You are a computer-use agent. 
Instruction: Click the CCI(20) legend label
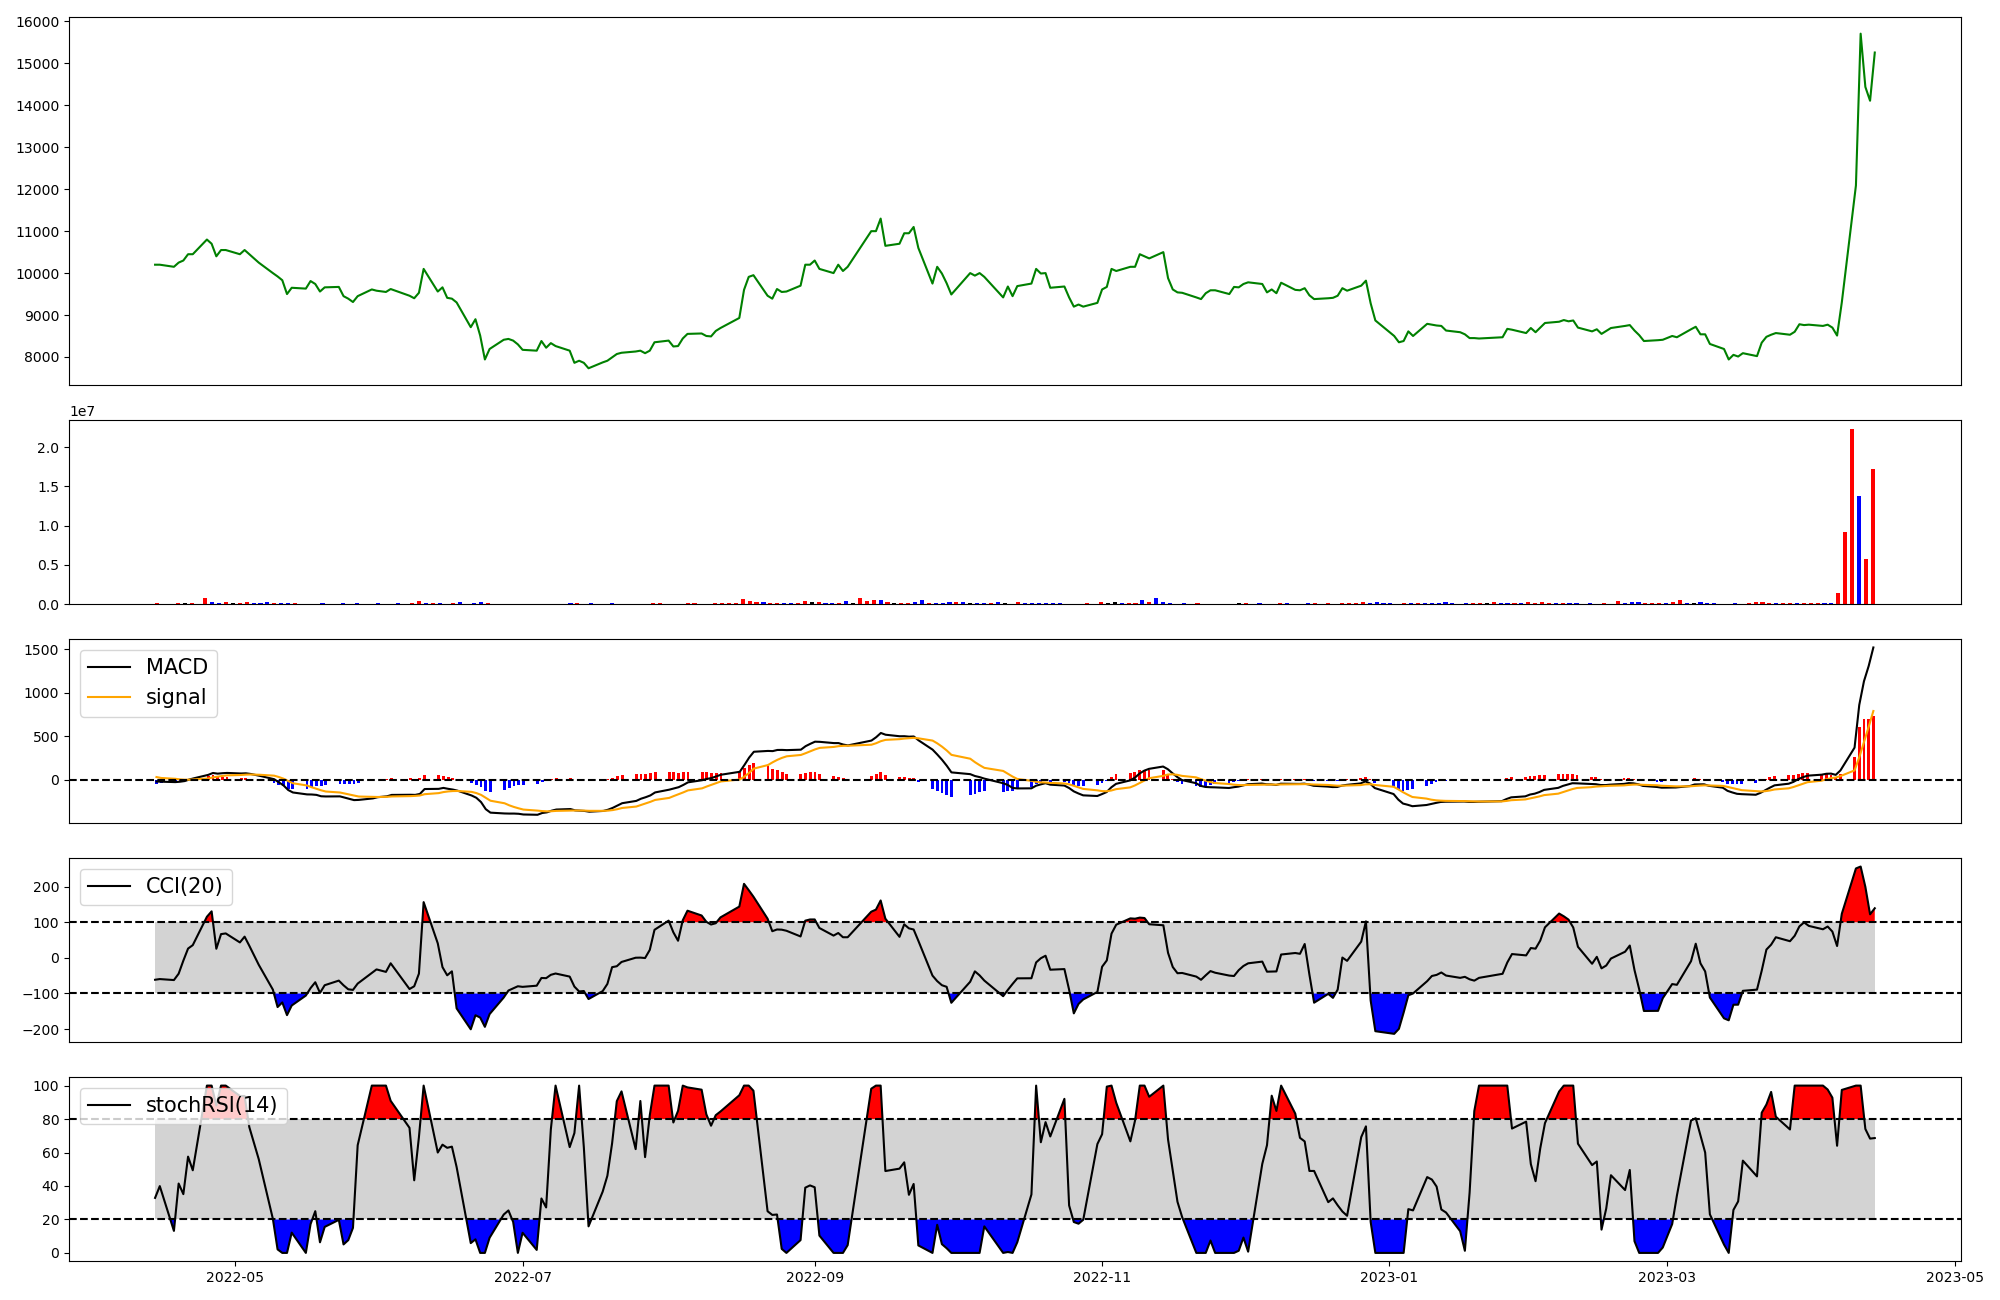[x=184, y=886]
